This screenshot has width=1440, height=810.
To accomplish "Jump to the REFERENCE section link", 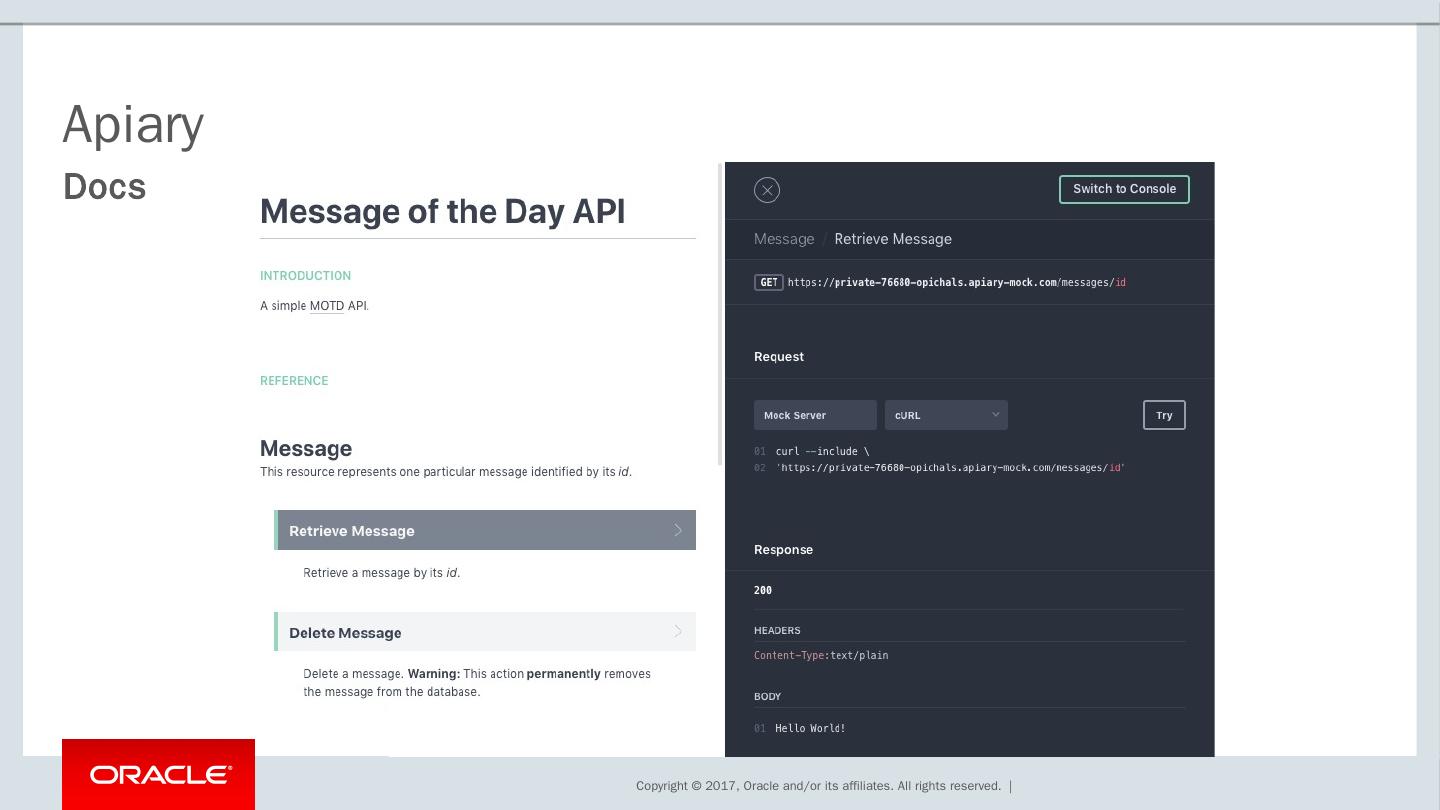I will (x=294, y=381).
